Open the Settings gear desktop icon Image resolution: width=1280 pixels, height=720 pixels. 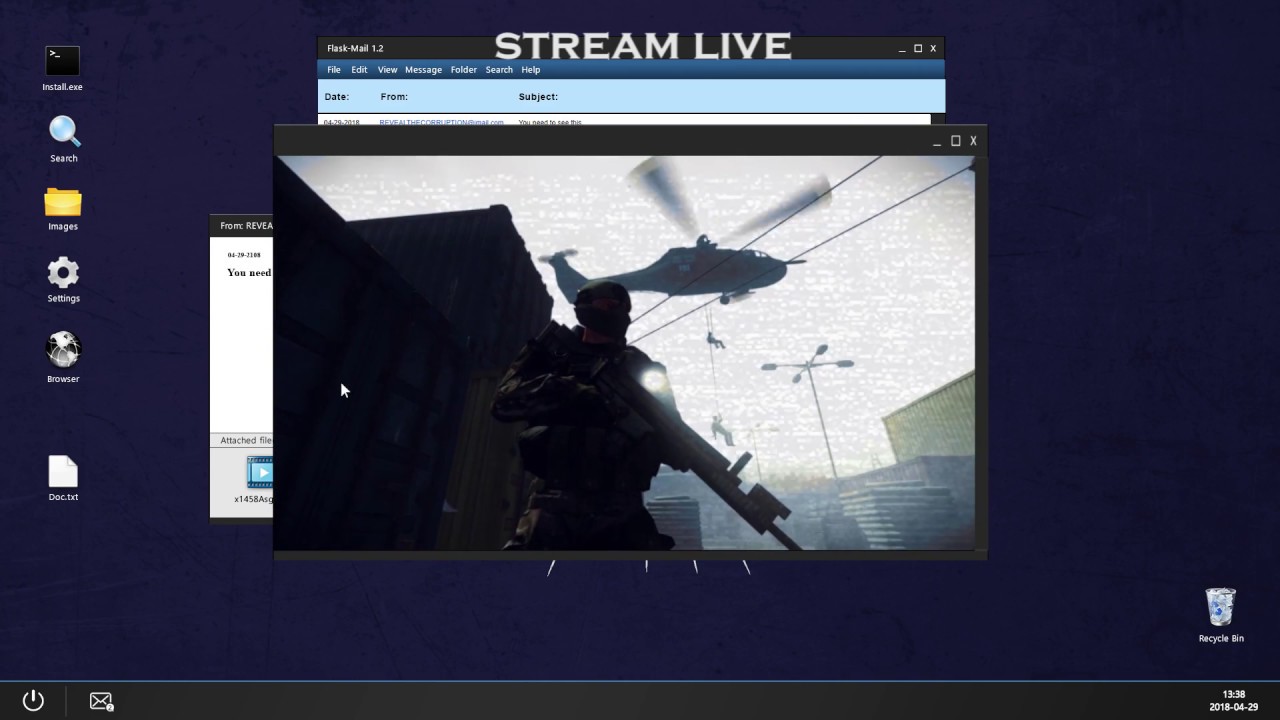63,273
